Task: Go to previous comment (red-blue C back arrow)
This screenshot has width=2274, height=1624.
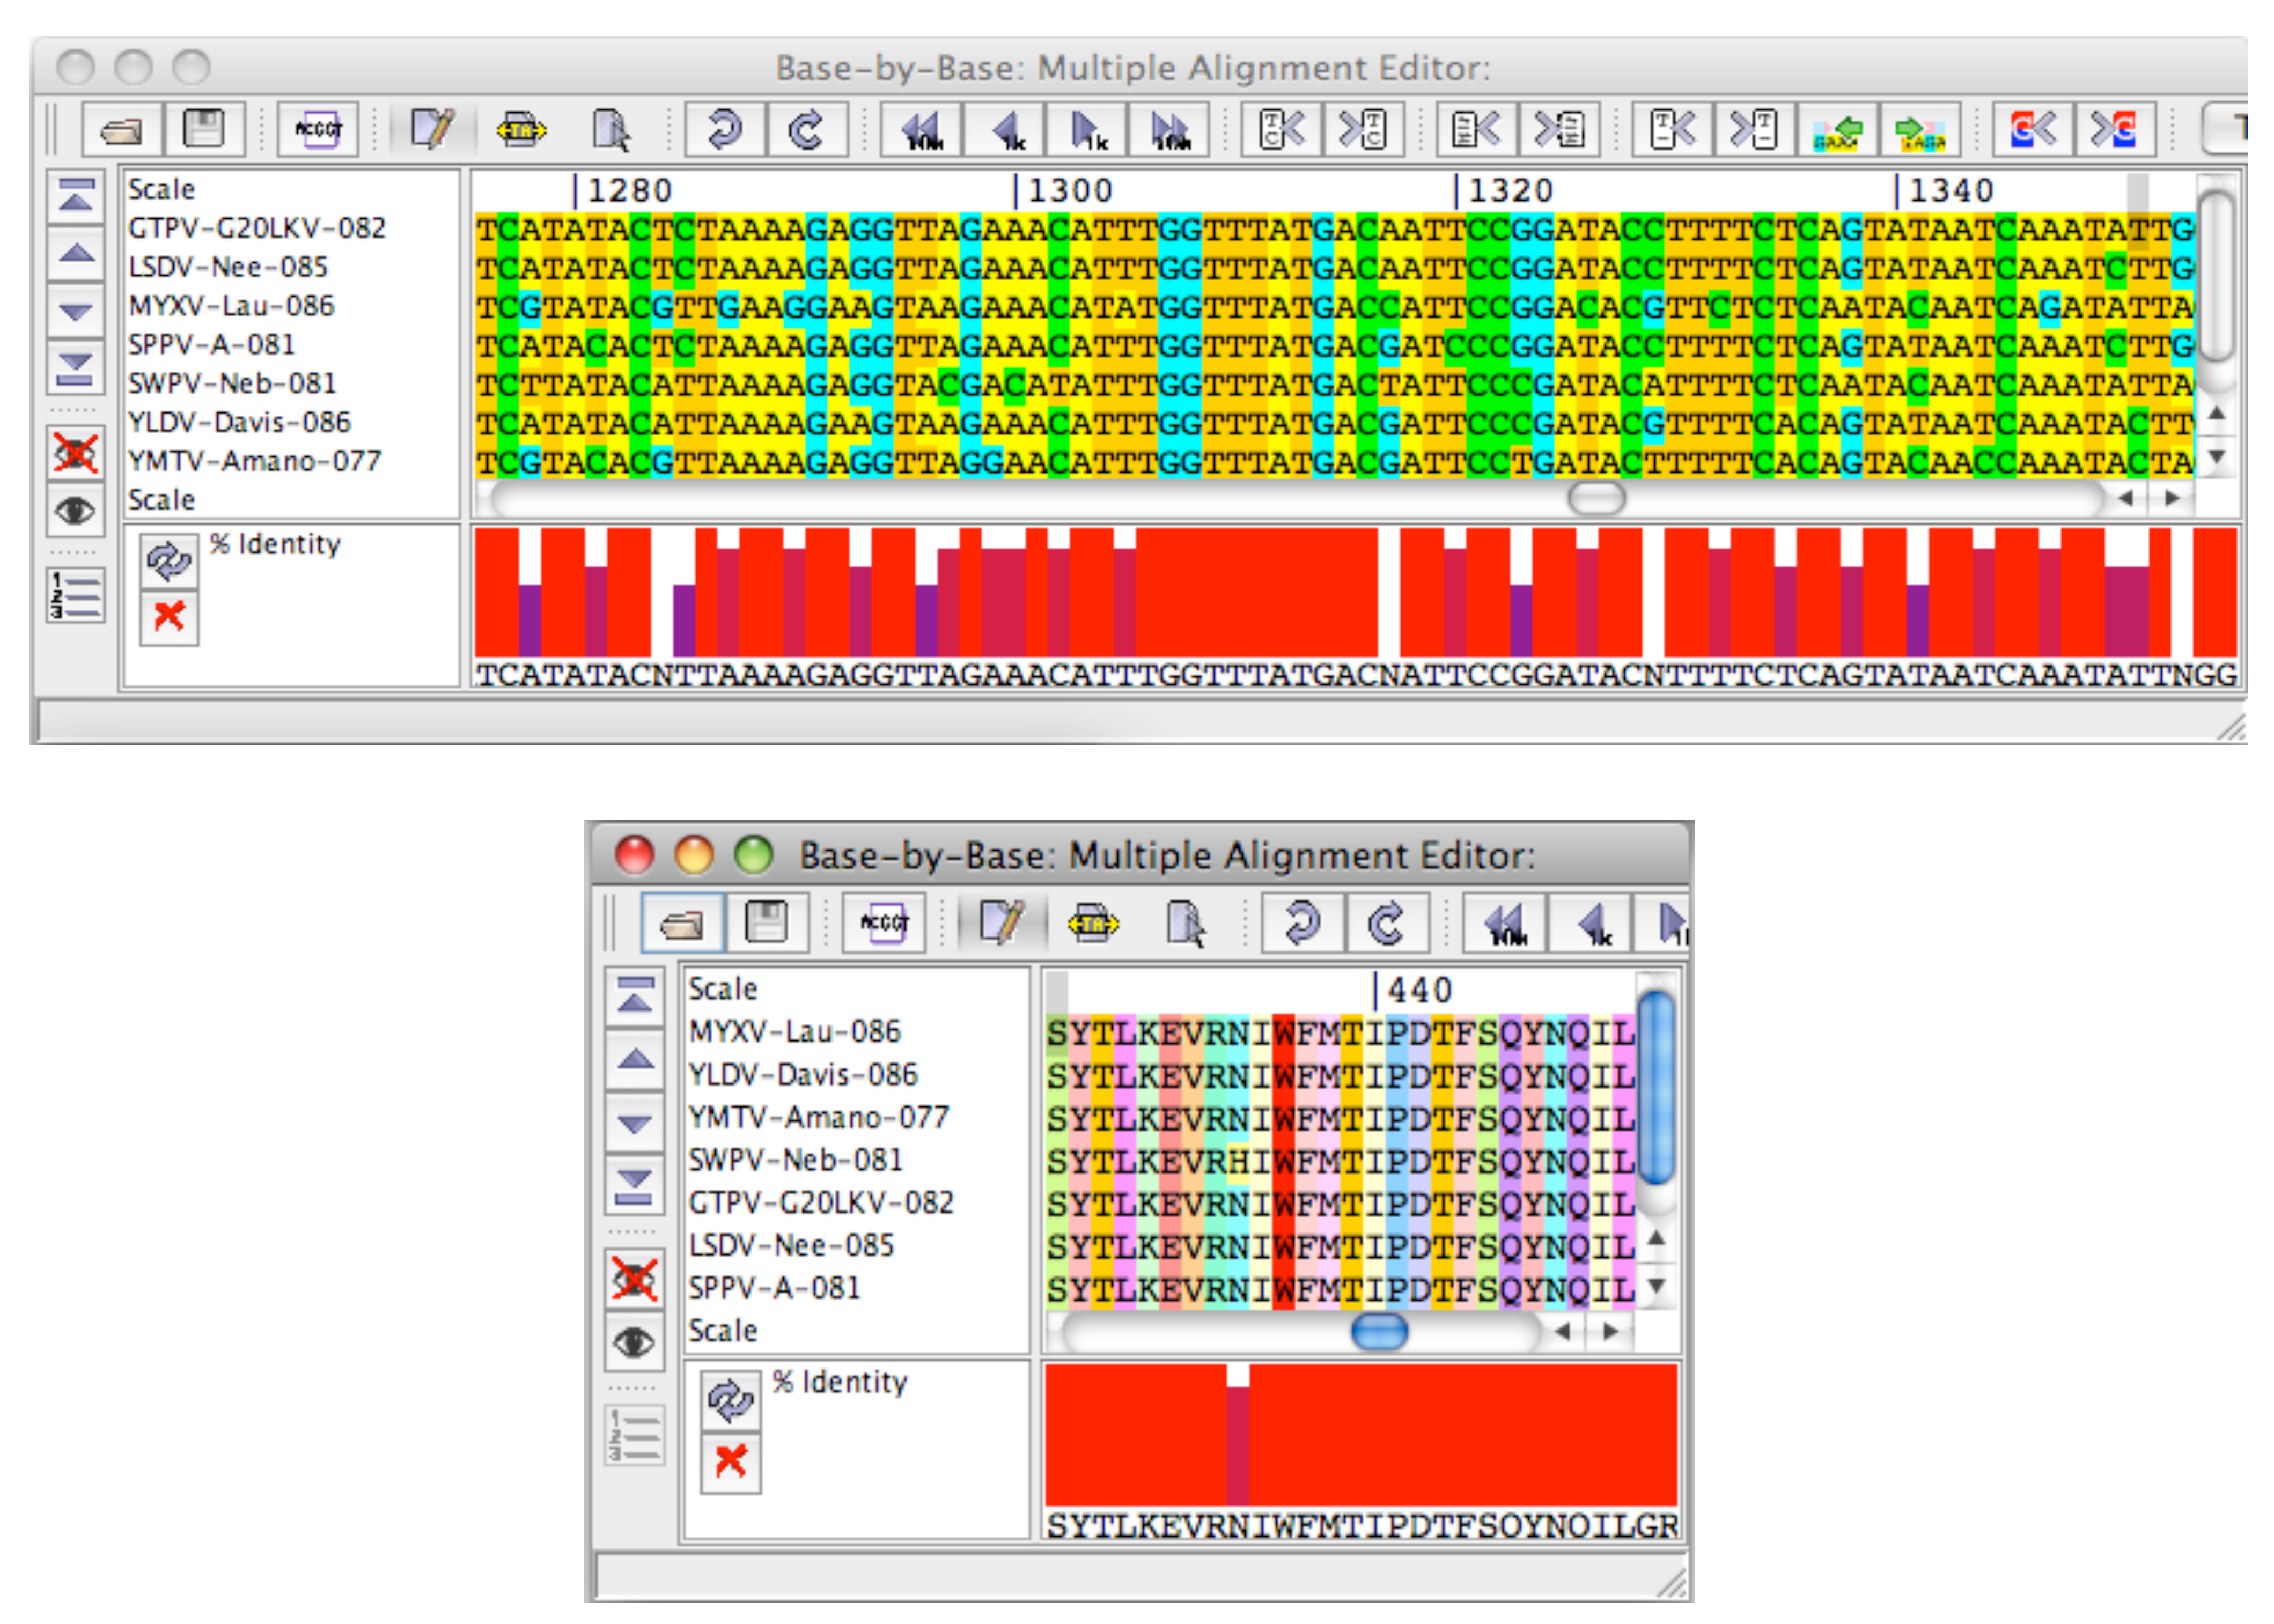Action: tap(2033, 130)
